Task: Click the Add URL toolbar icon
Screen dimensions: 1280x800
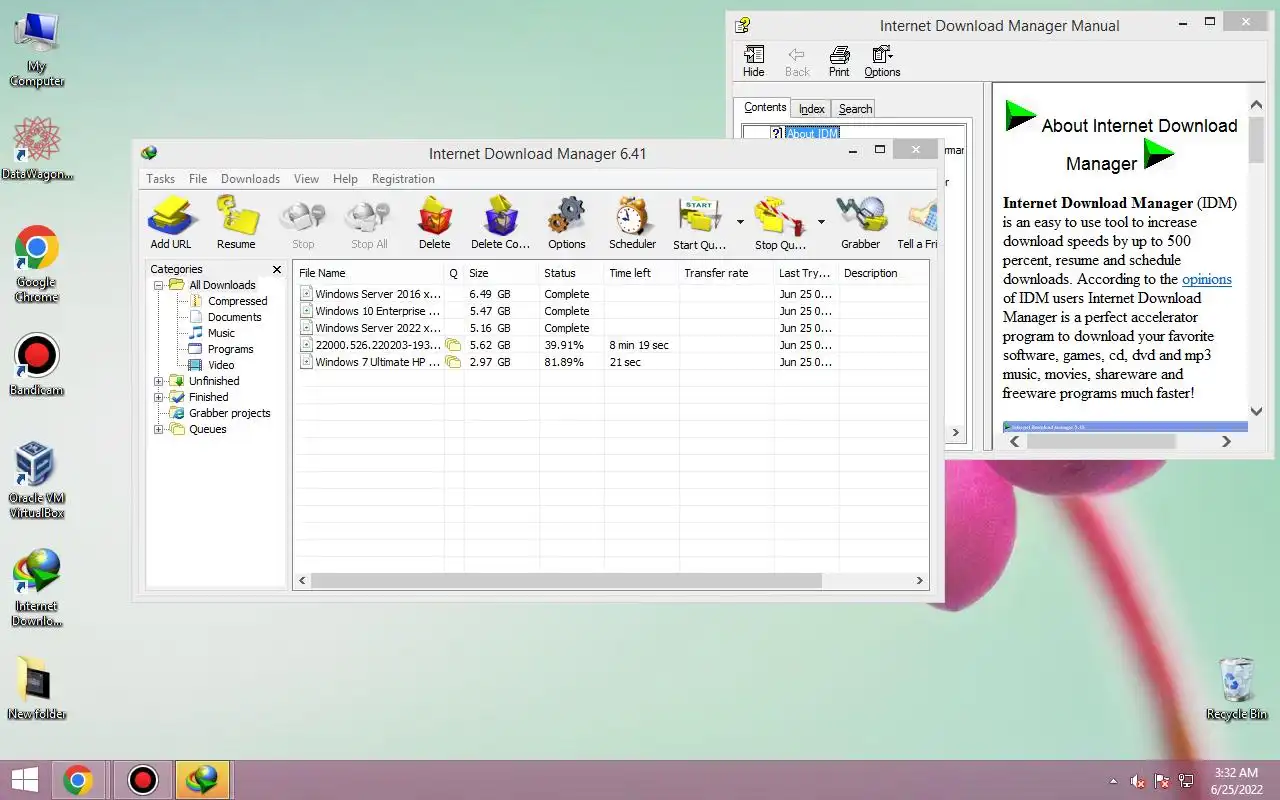Action: (x=171, y=222)
